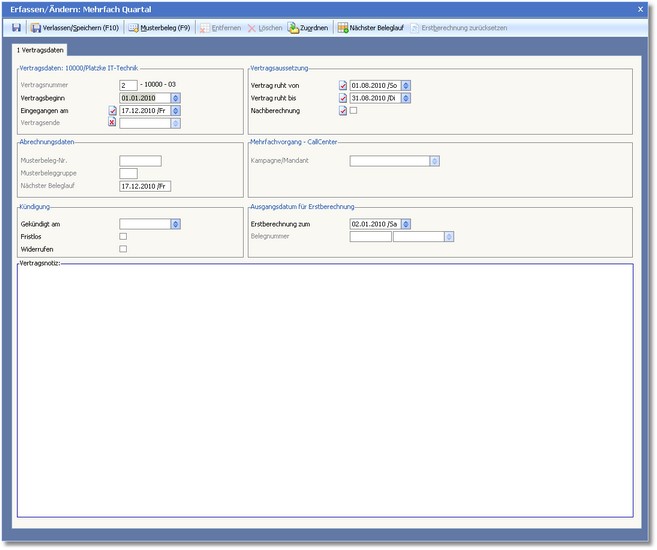Open Vertragsbeginn date dropdown

(x=175, y=98)
